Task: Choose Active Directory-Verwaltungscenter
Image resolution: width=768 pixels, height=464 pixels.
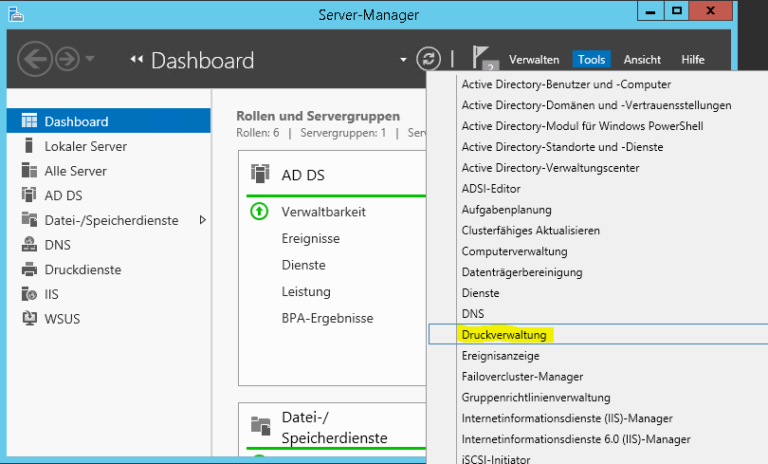Action: pos(550,168)
